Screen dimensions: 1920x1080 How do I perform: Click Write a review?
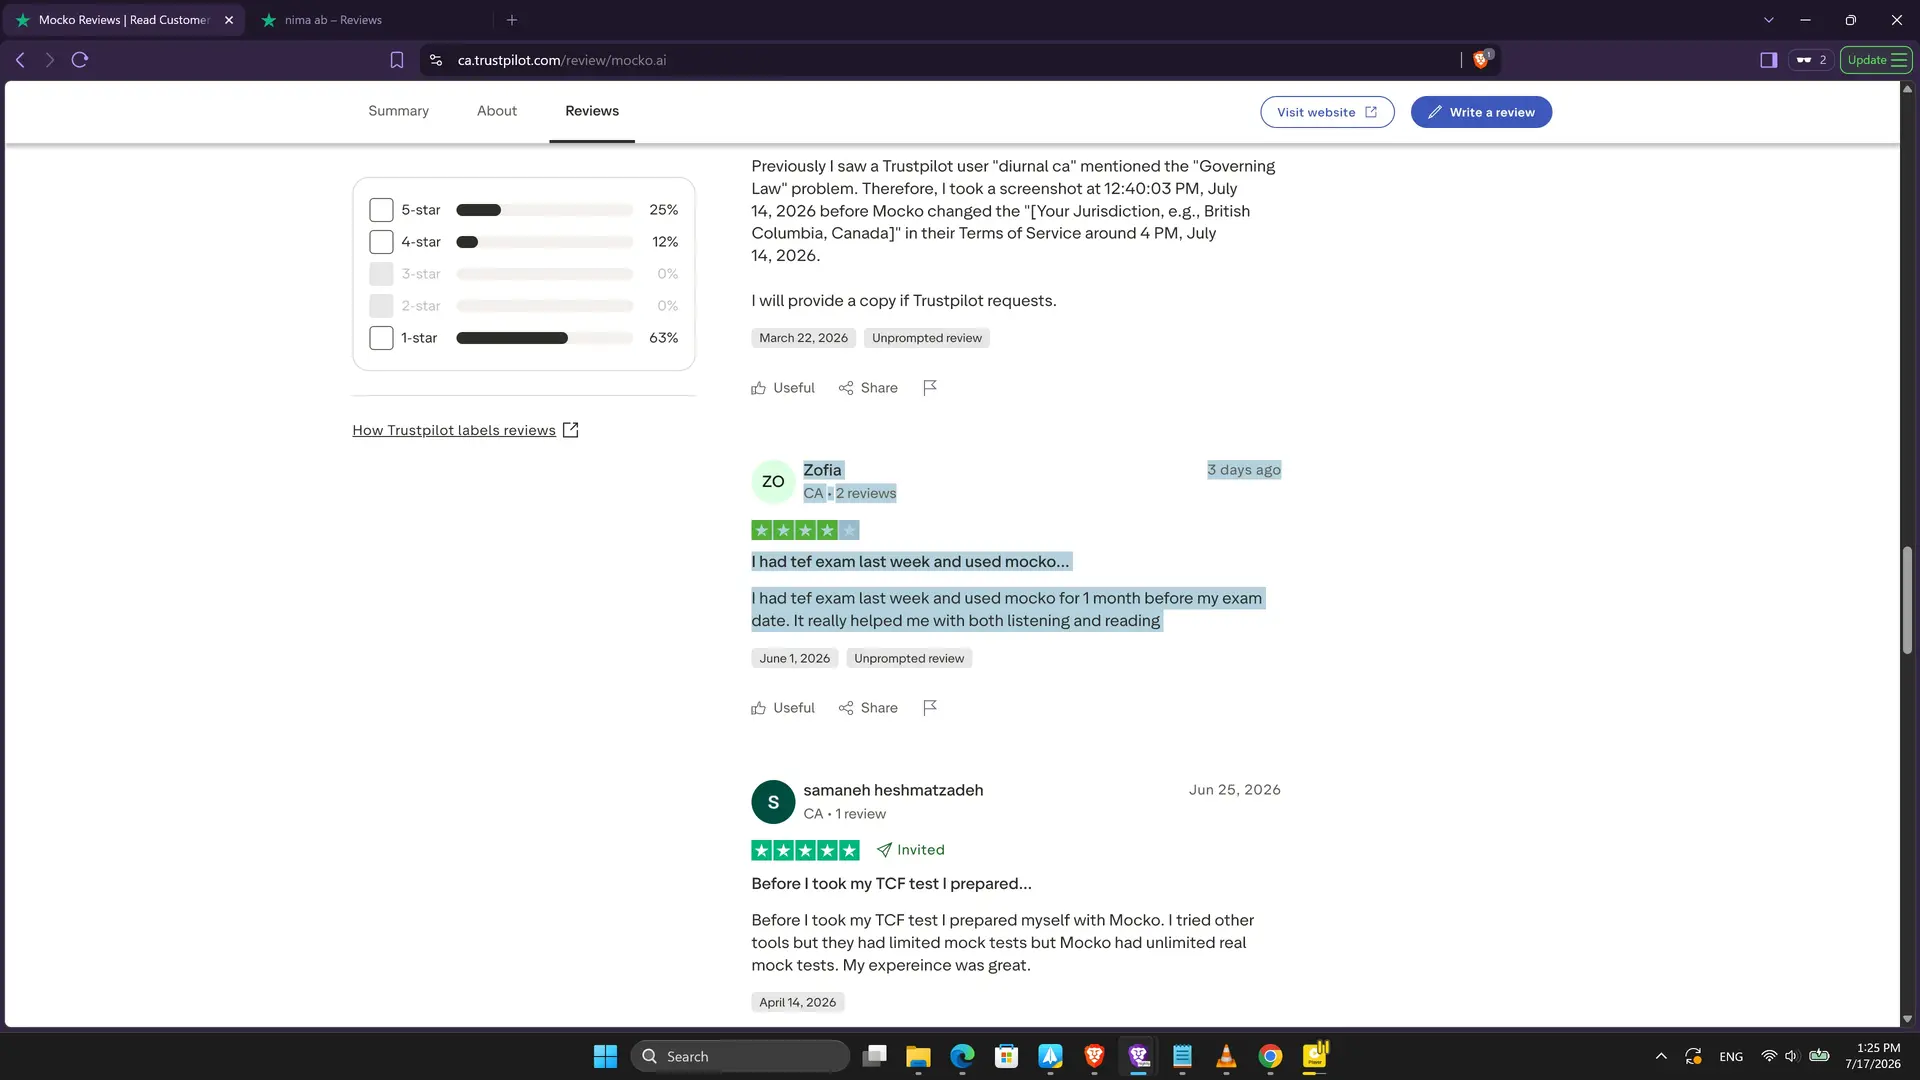(x=1481, y=112)
